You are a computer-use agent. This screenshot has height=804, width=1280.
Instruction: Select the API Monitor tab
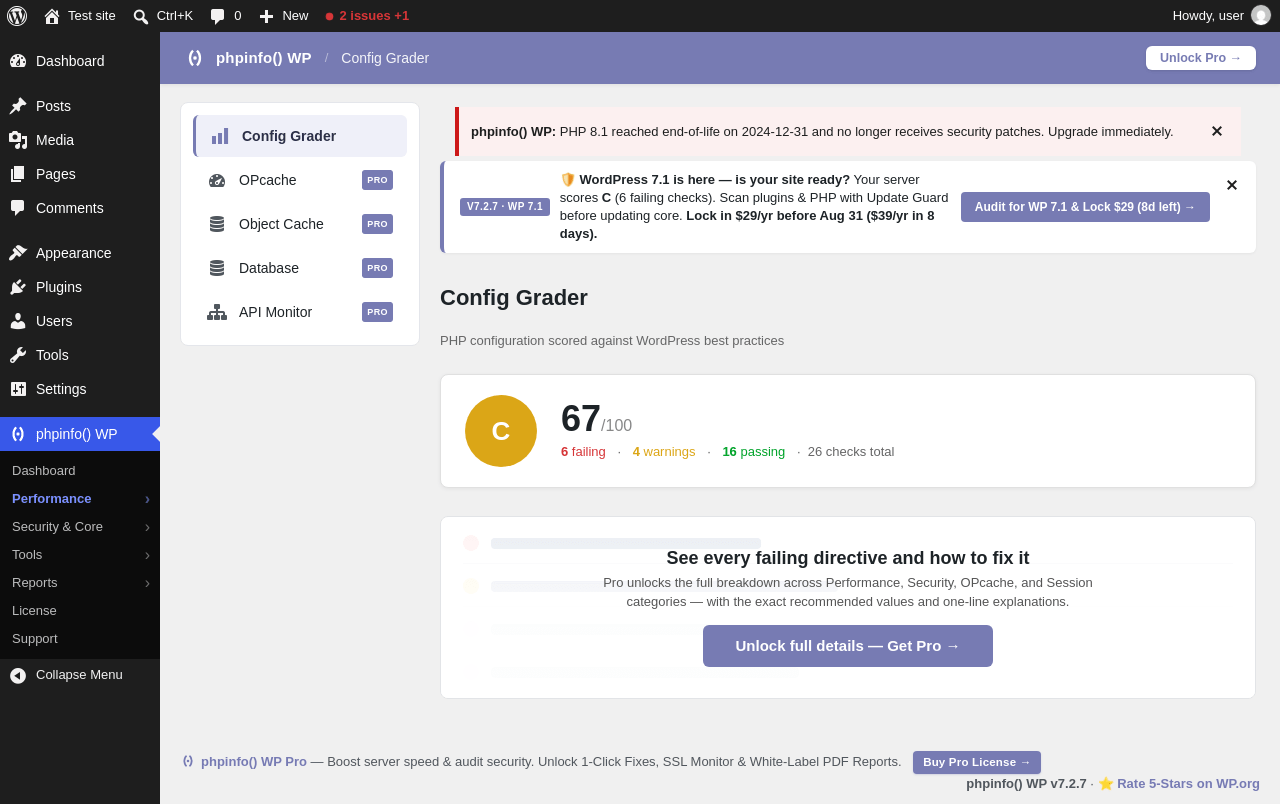coord(300,312)
